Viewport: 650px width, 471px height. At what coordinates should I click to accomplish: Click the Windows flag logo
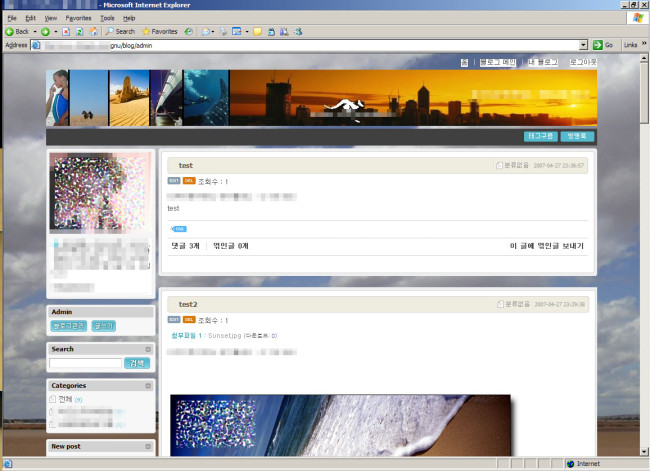pyautogui.click(x=638, y=18)
